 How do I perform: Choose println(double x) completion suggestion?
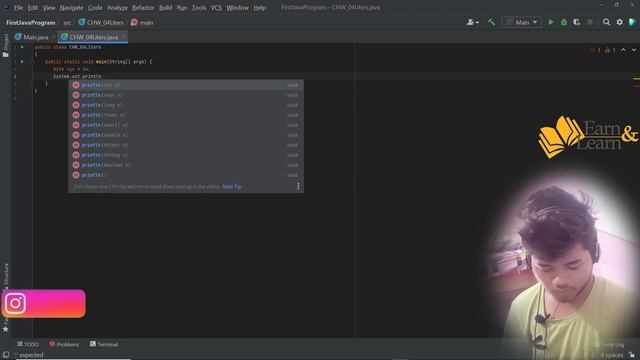186,135
